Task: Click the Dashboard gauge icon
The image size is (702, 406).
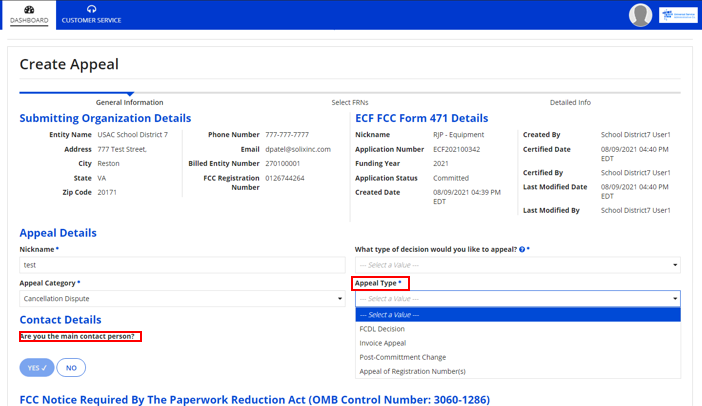Action: (x=29, y=9)
